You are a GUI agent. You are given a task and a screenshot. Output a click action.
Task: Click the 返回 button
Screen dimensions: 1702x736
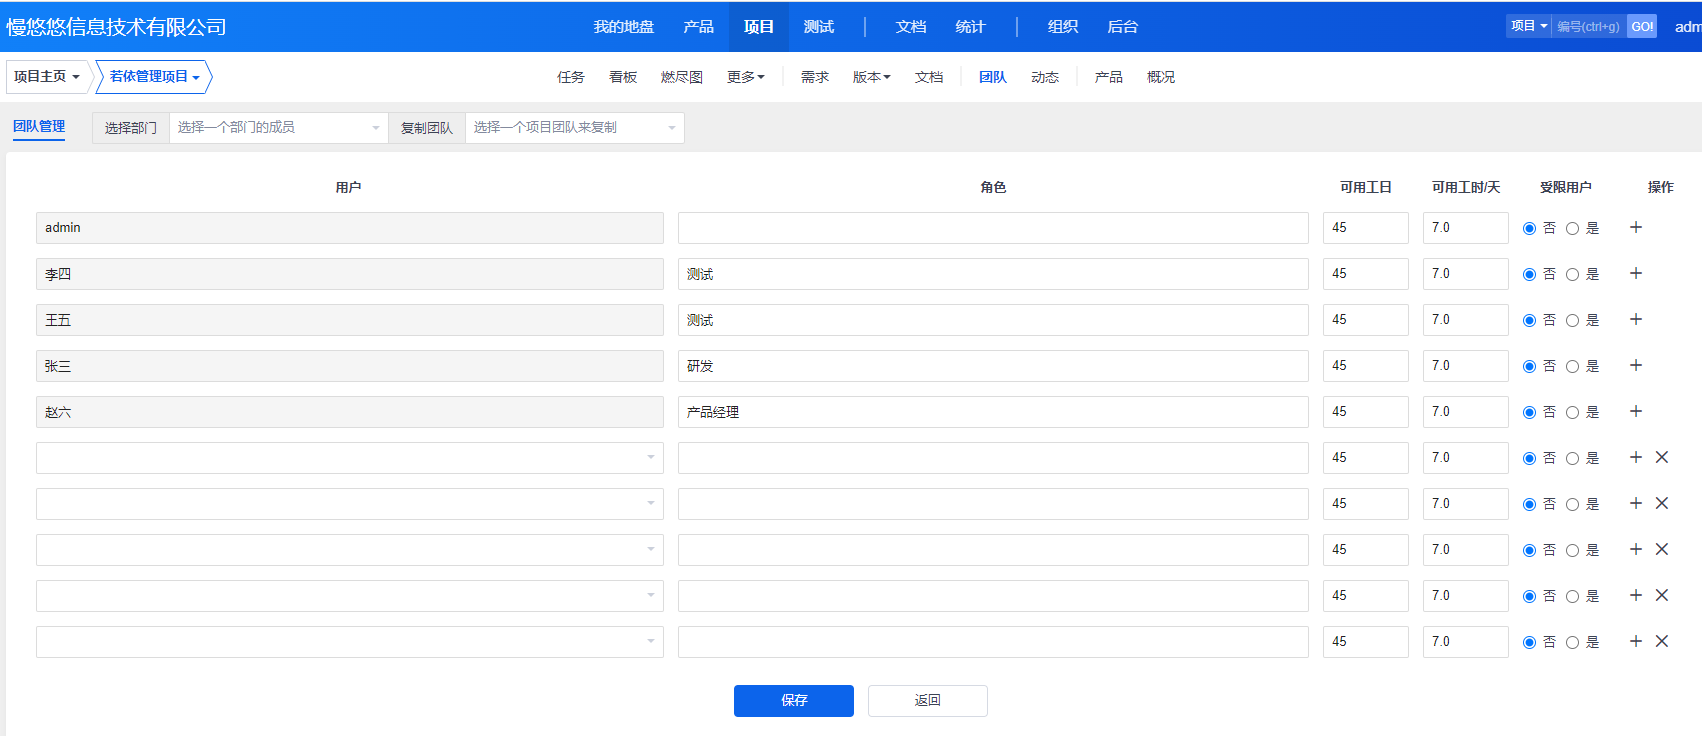point(927,701)
